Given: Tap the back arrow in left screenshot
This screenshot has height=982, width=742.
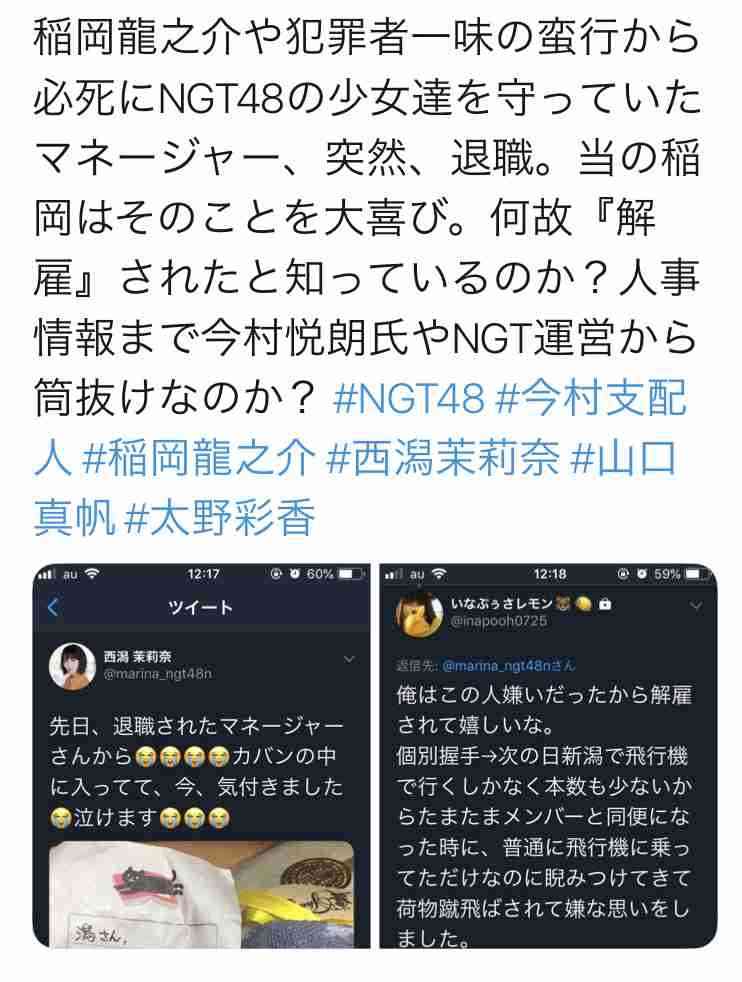Looking at the screenshot, I should click(x=54, y=607).
